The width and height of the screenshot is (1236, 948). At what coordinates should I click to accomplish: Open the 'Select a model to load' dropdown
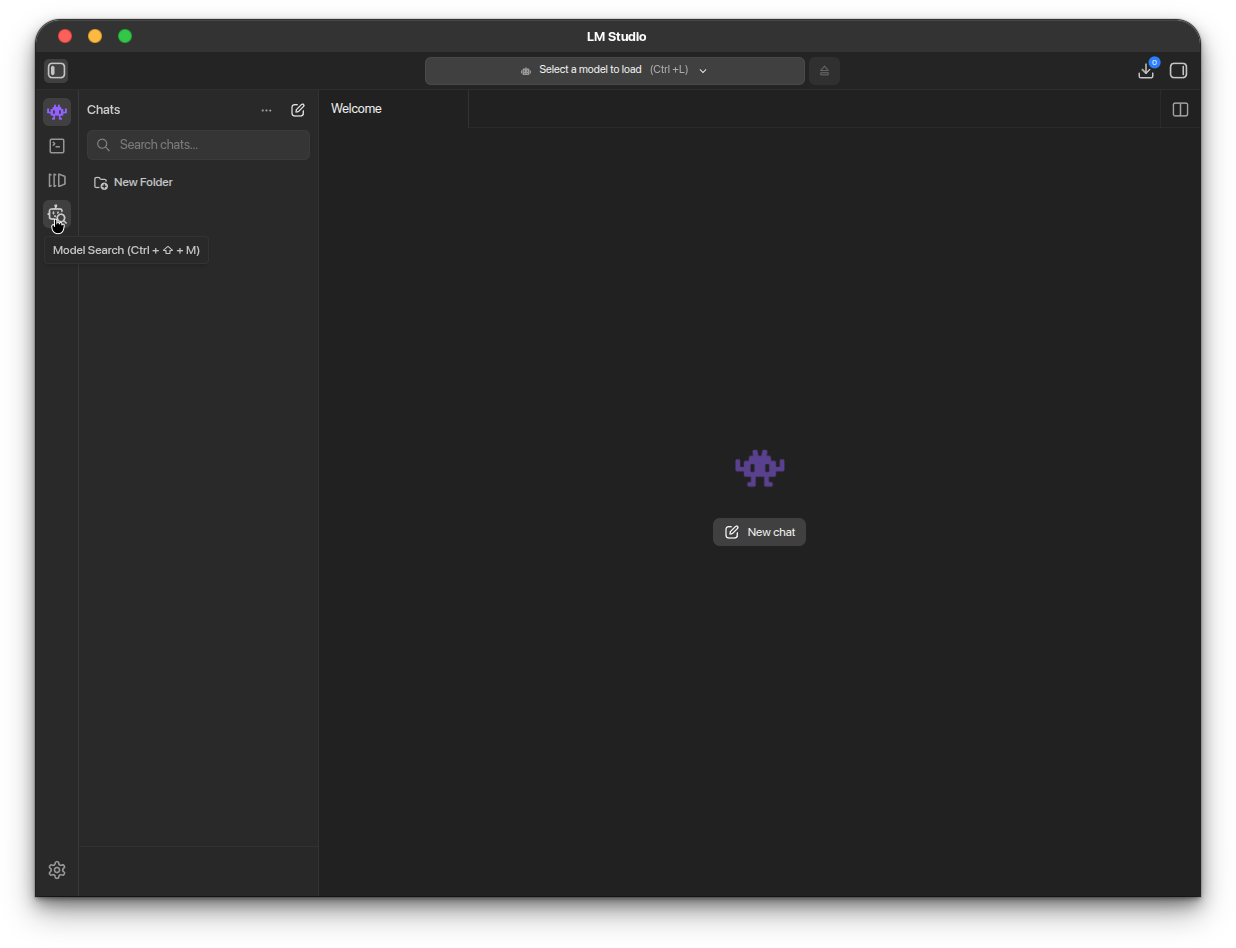(x=614, y=71)
